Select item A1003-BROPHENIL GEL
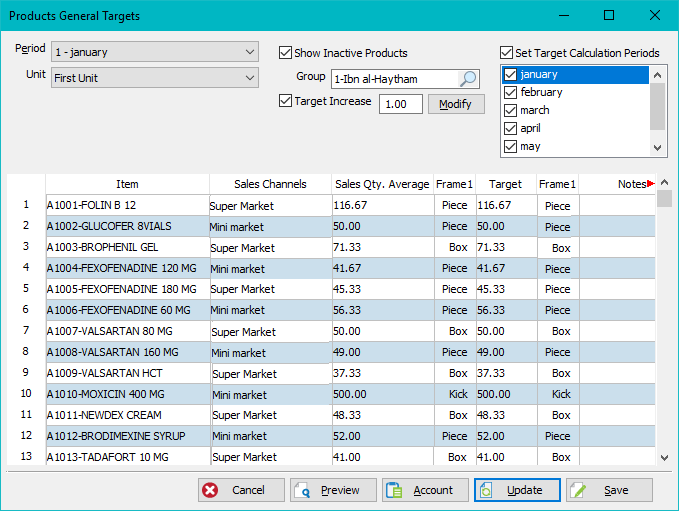Screen dimensions: 679x511 (x=128, y=247)
